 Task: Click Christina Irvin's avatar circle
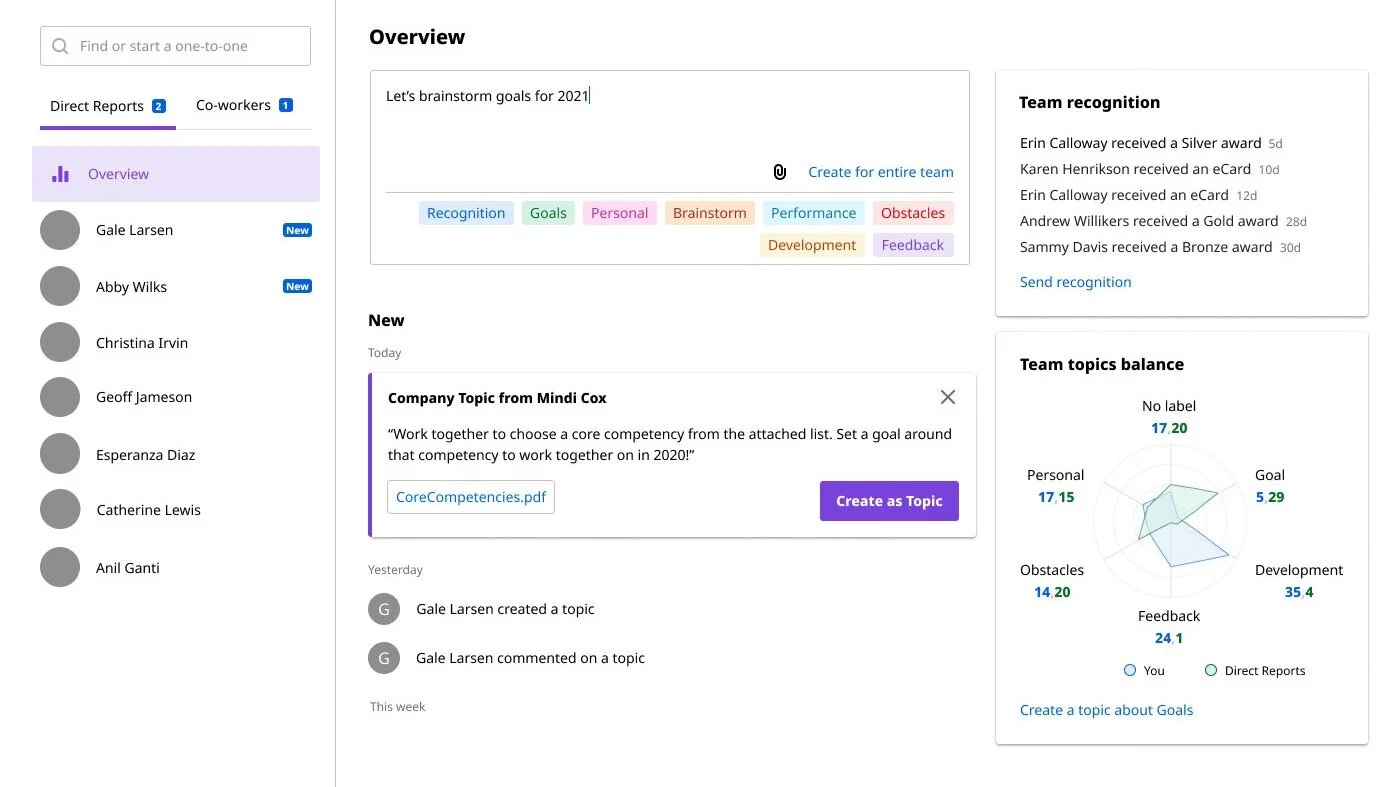pyautogui.click(x=60, y=342)
